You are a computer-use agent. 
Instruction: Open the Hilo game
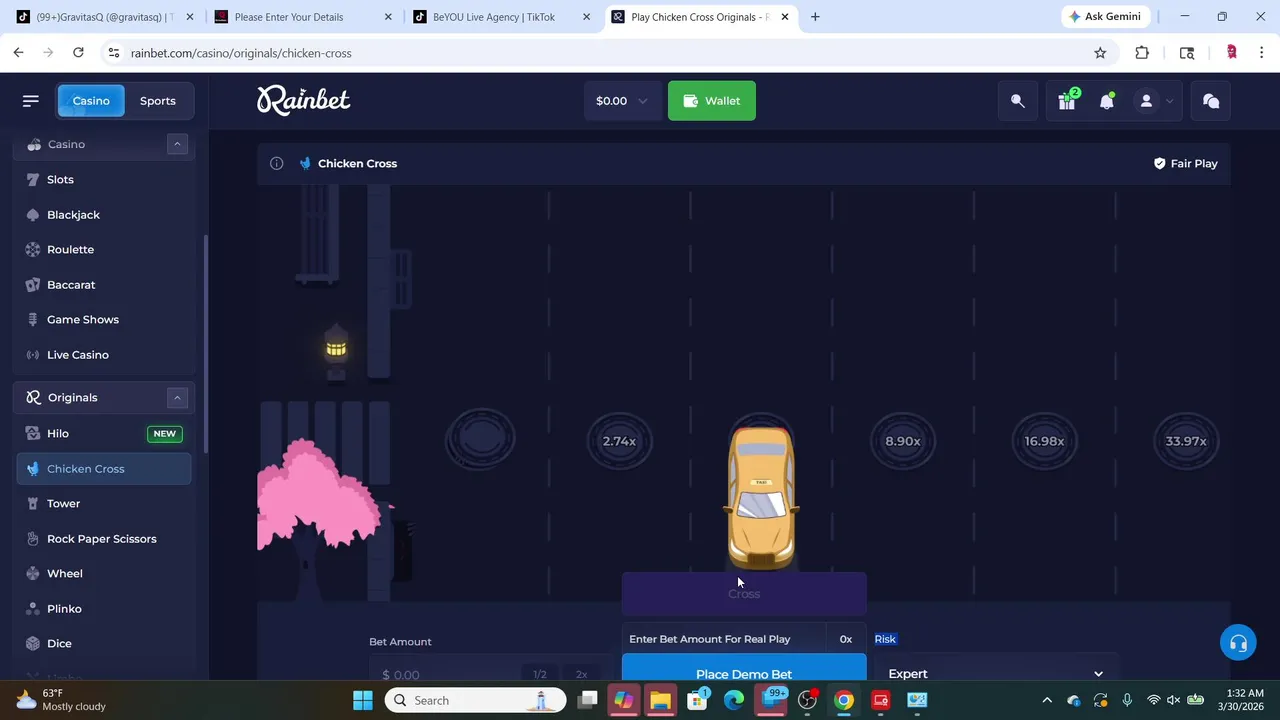(x=104, y=433)
